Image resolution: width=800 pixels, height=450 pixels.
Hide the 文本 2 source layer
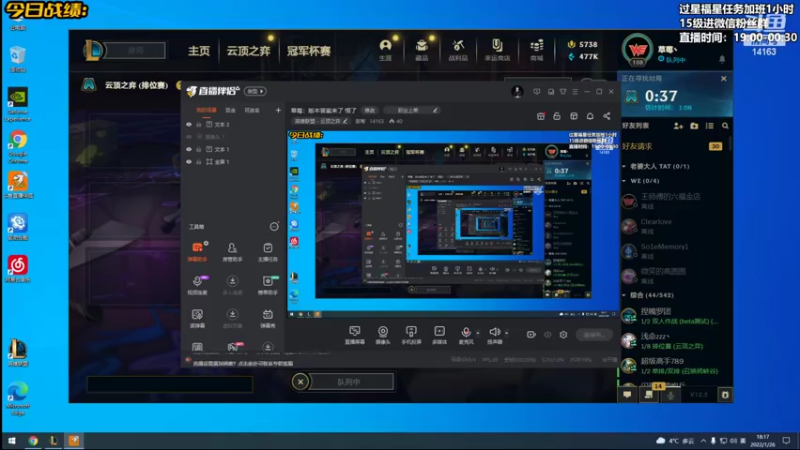(189, 124)
